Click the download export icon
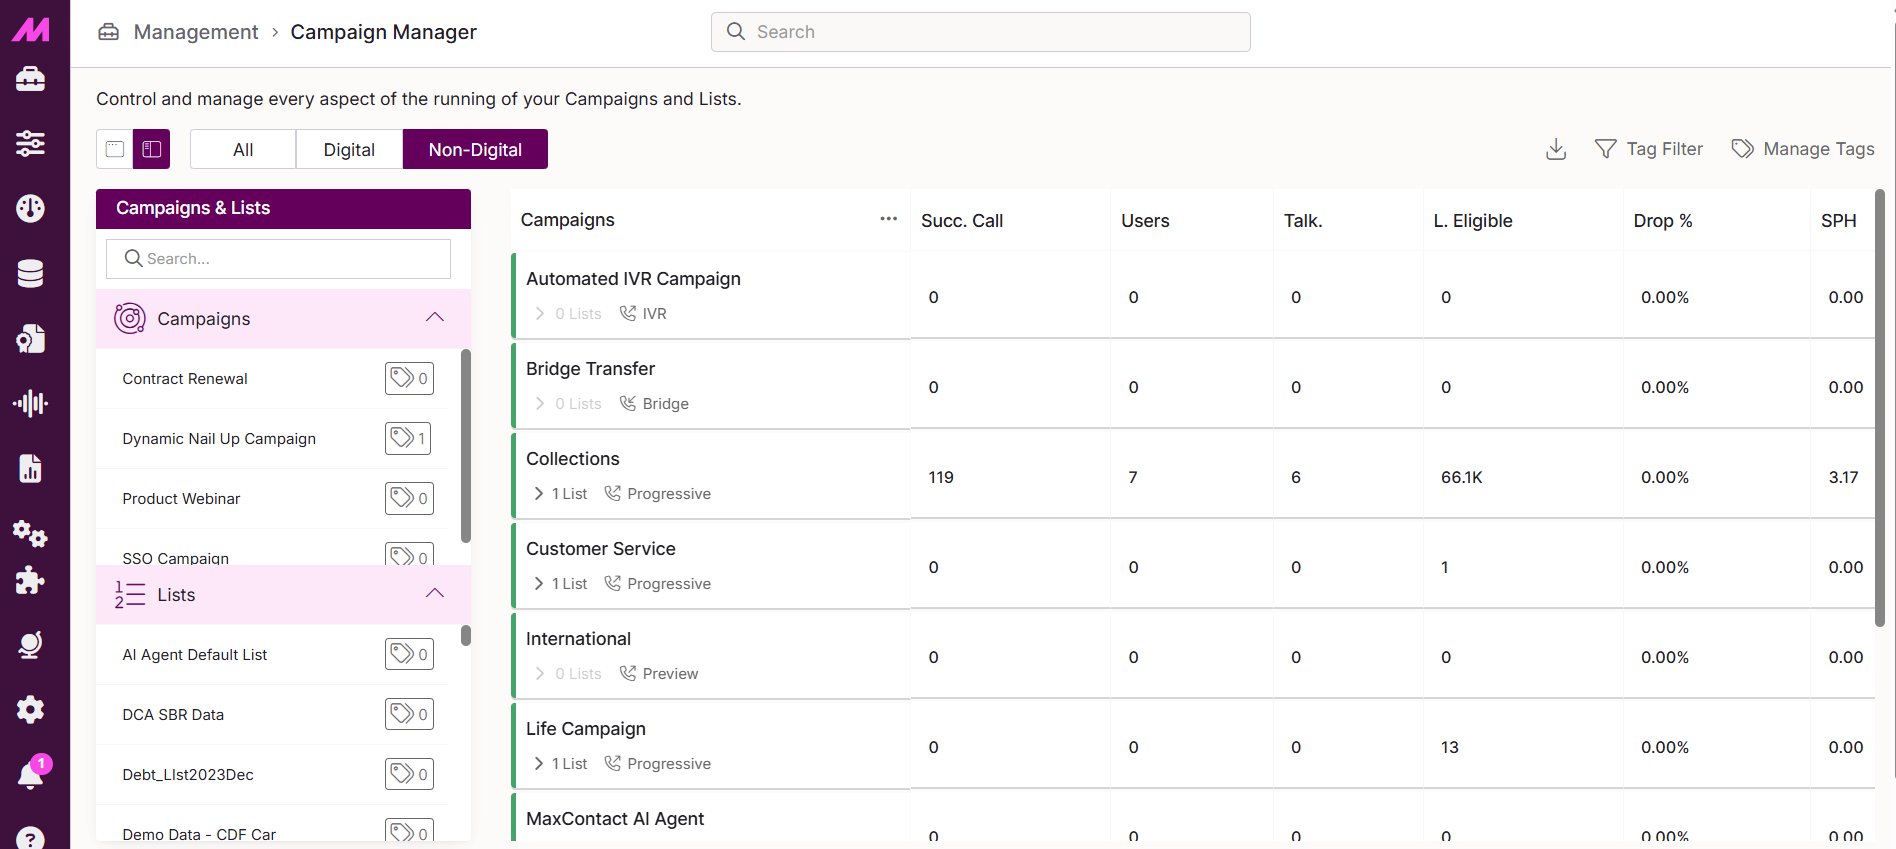This screenshot has width=1896, height=849. (x=1555, y=149)
